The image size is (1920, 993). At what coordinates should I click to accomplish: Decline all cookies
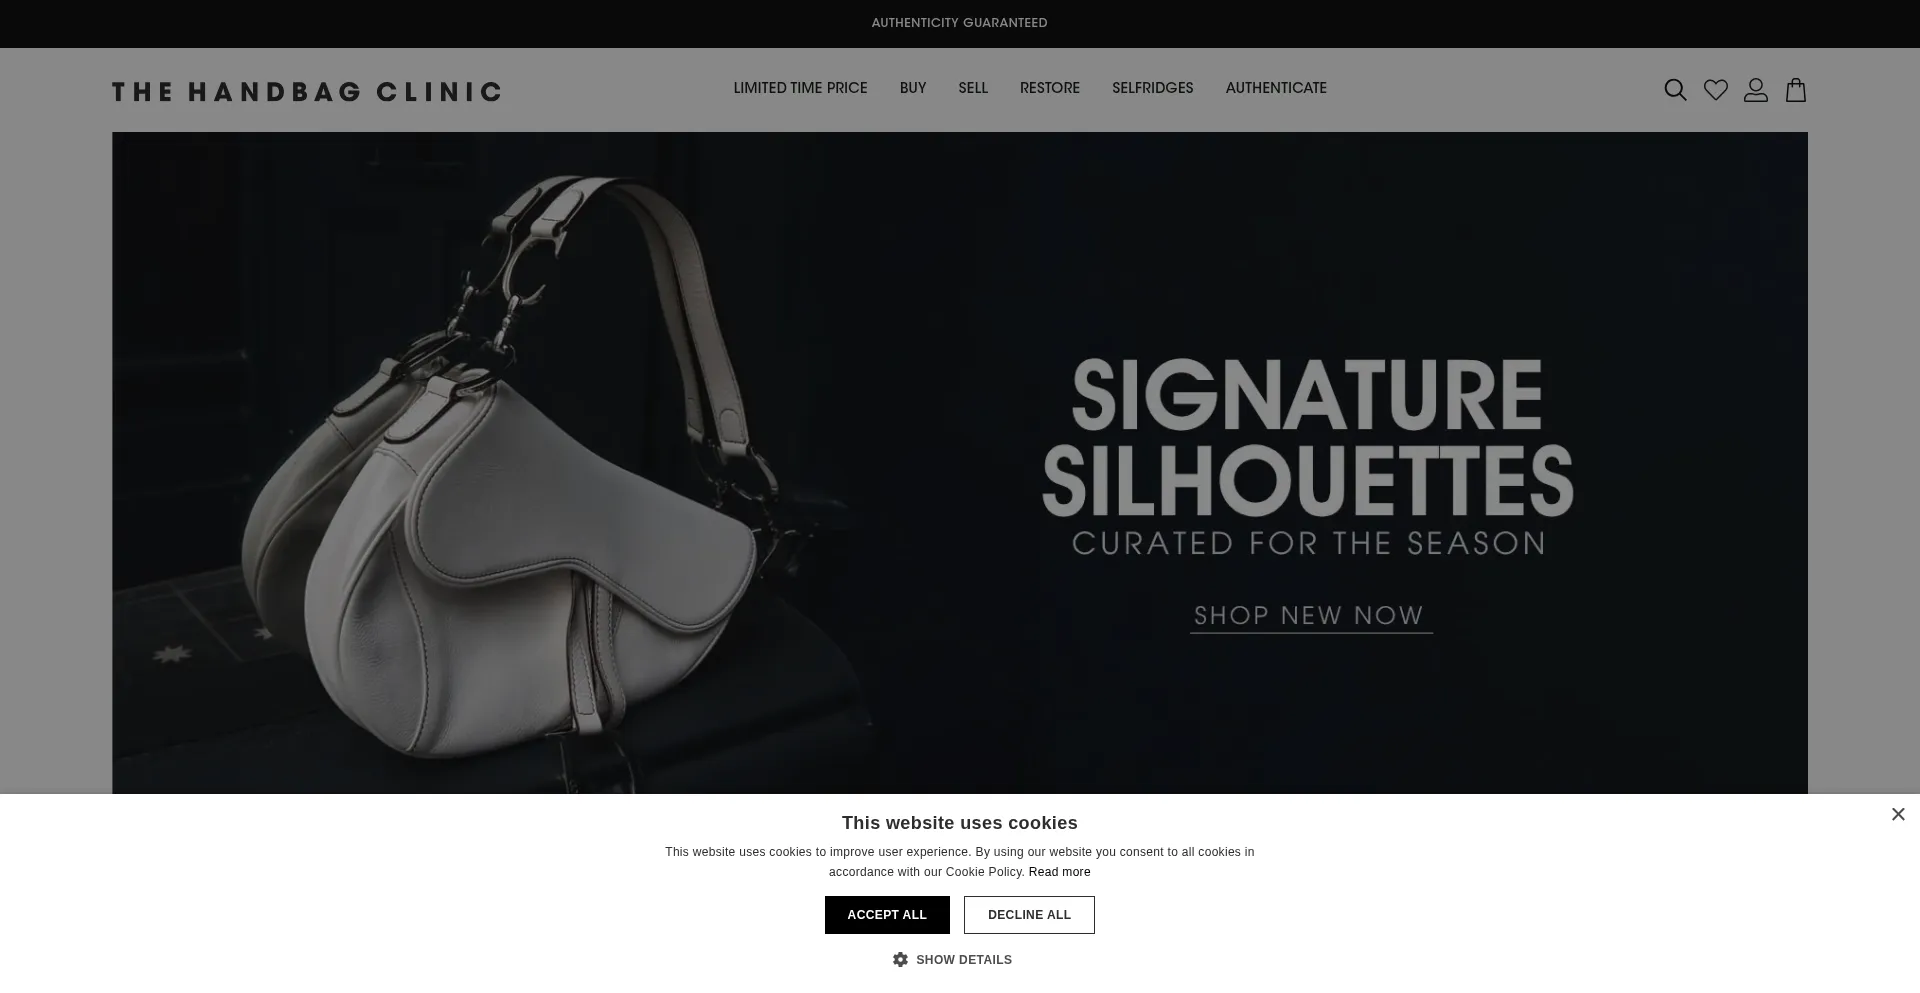click(1029, 915)
